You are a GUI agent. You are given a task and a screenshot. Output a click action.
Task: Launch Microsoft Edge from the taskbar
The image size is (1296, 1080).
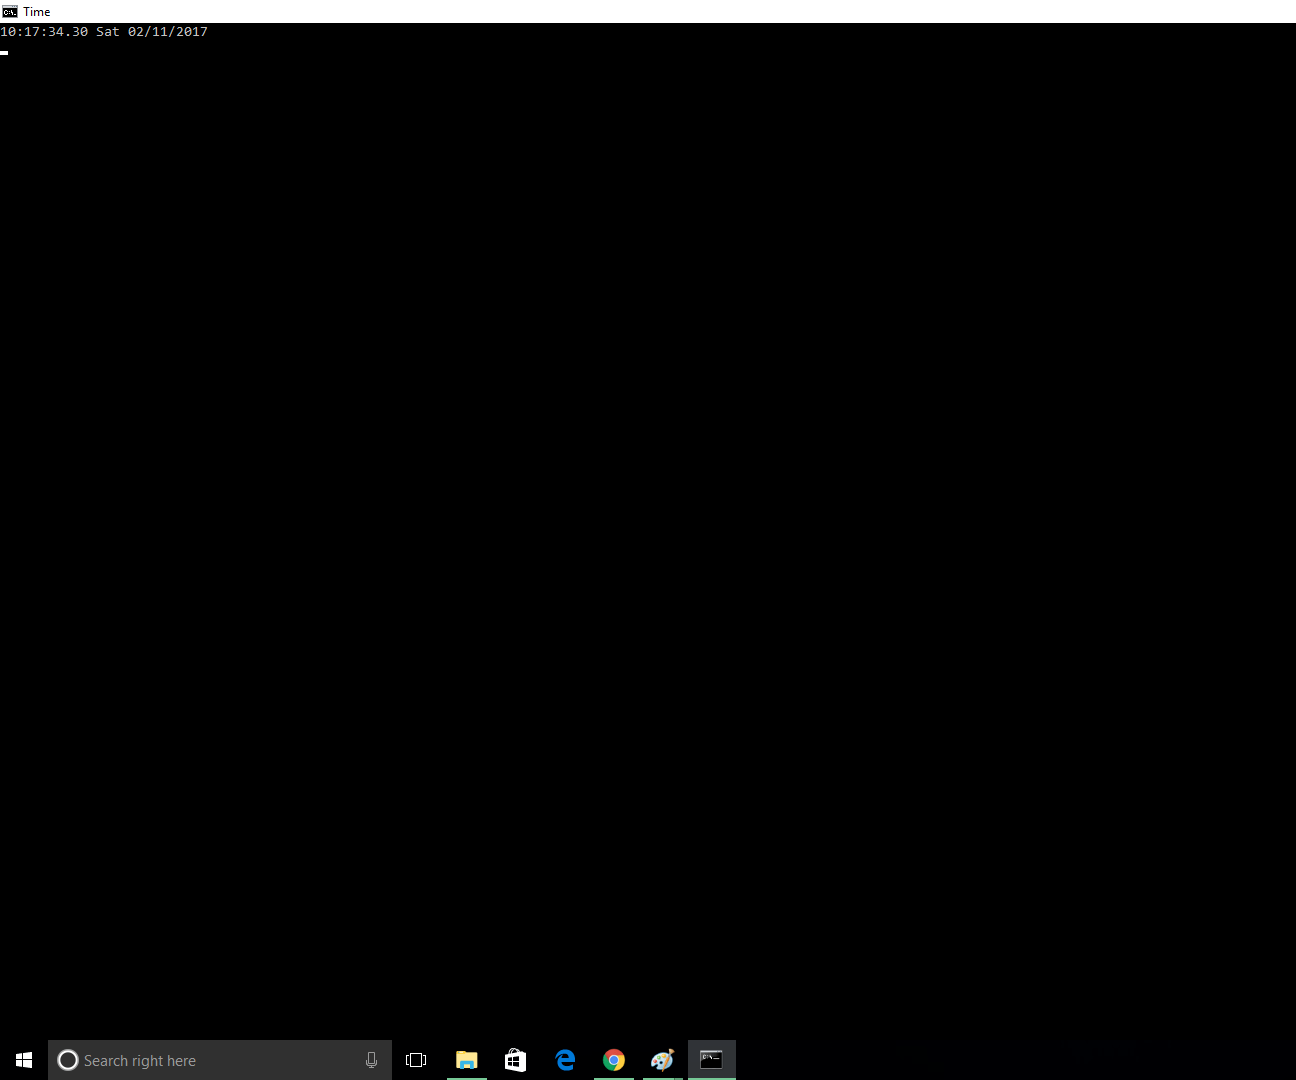click(565, 1060)
